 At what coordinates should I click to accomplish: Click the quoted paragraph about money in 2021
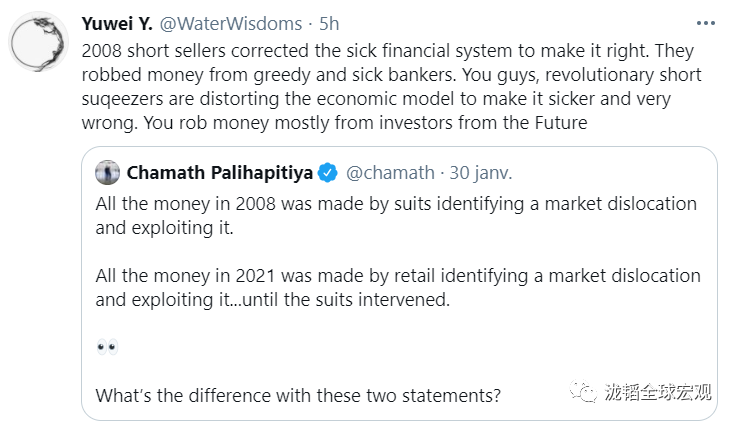click(x=397, y=287)
